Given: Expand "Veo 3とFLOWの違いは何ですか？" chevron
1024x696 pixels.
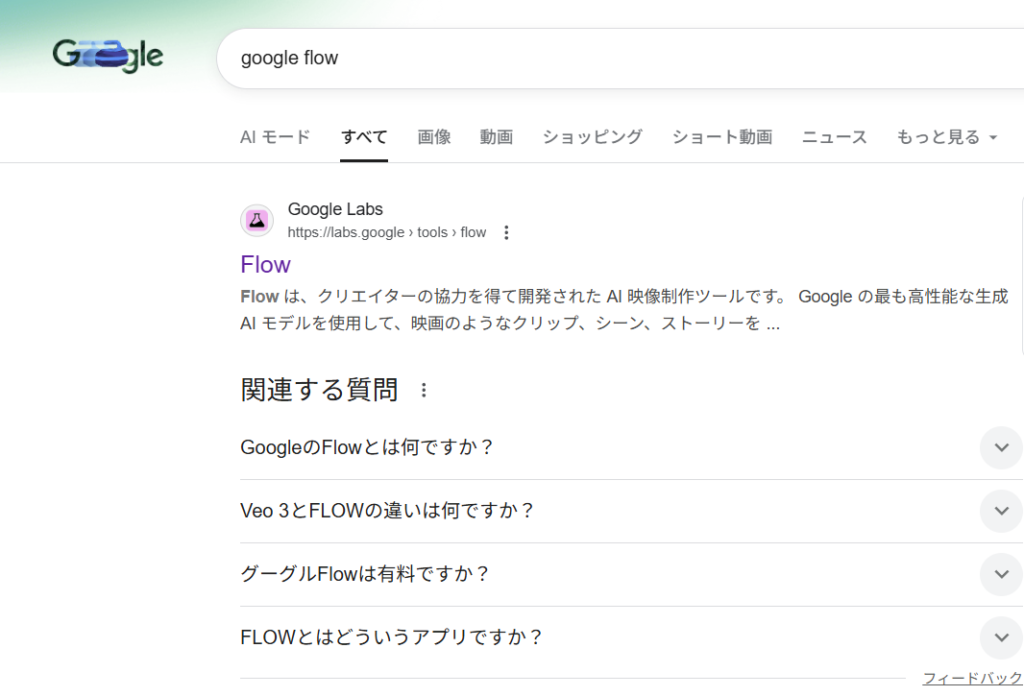Looking at the screenshot, I should pyautogui.click(x=1001, y=511).
